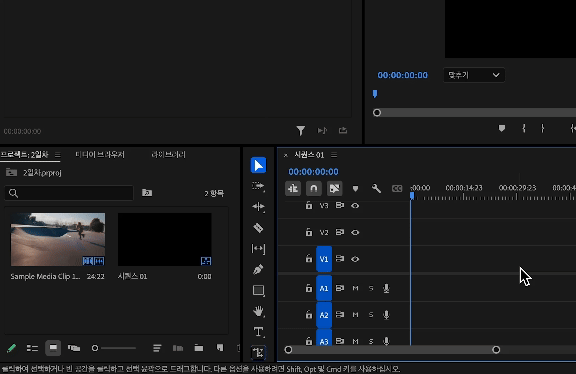This screenshot has height=374, width=576.
Task: Switch project panel to list view
Action: (32, 348)
